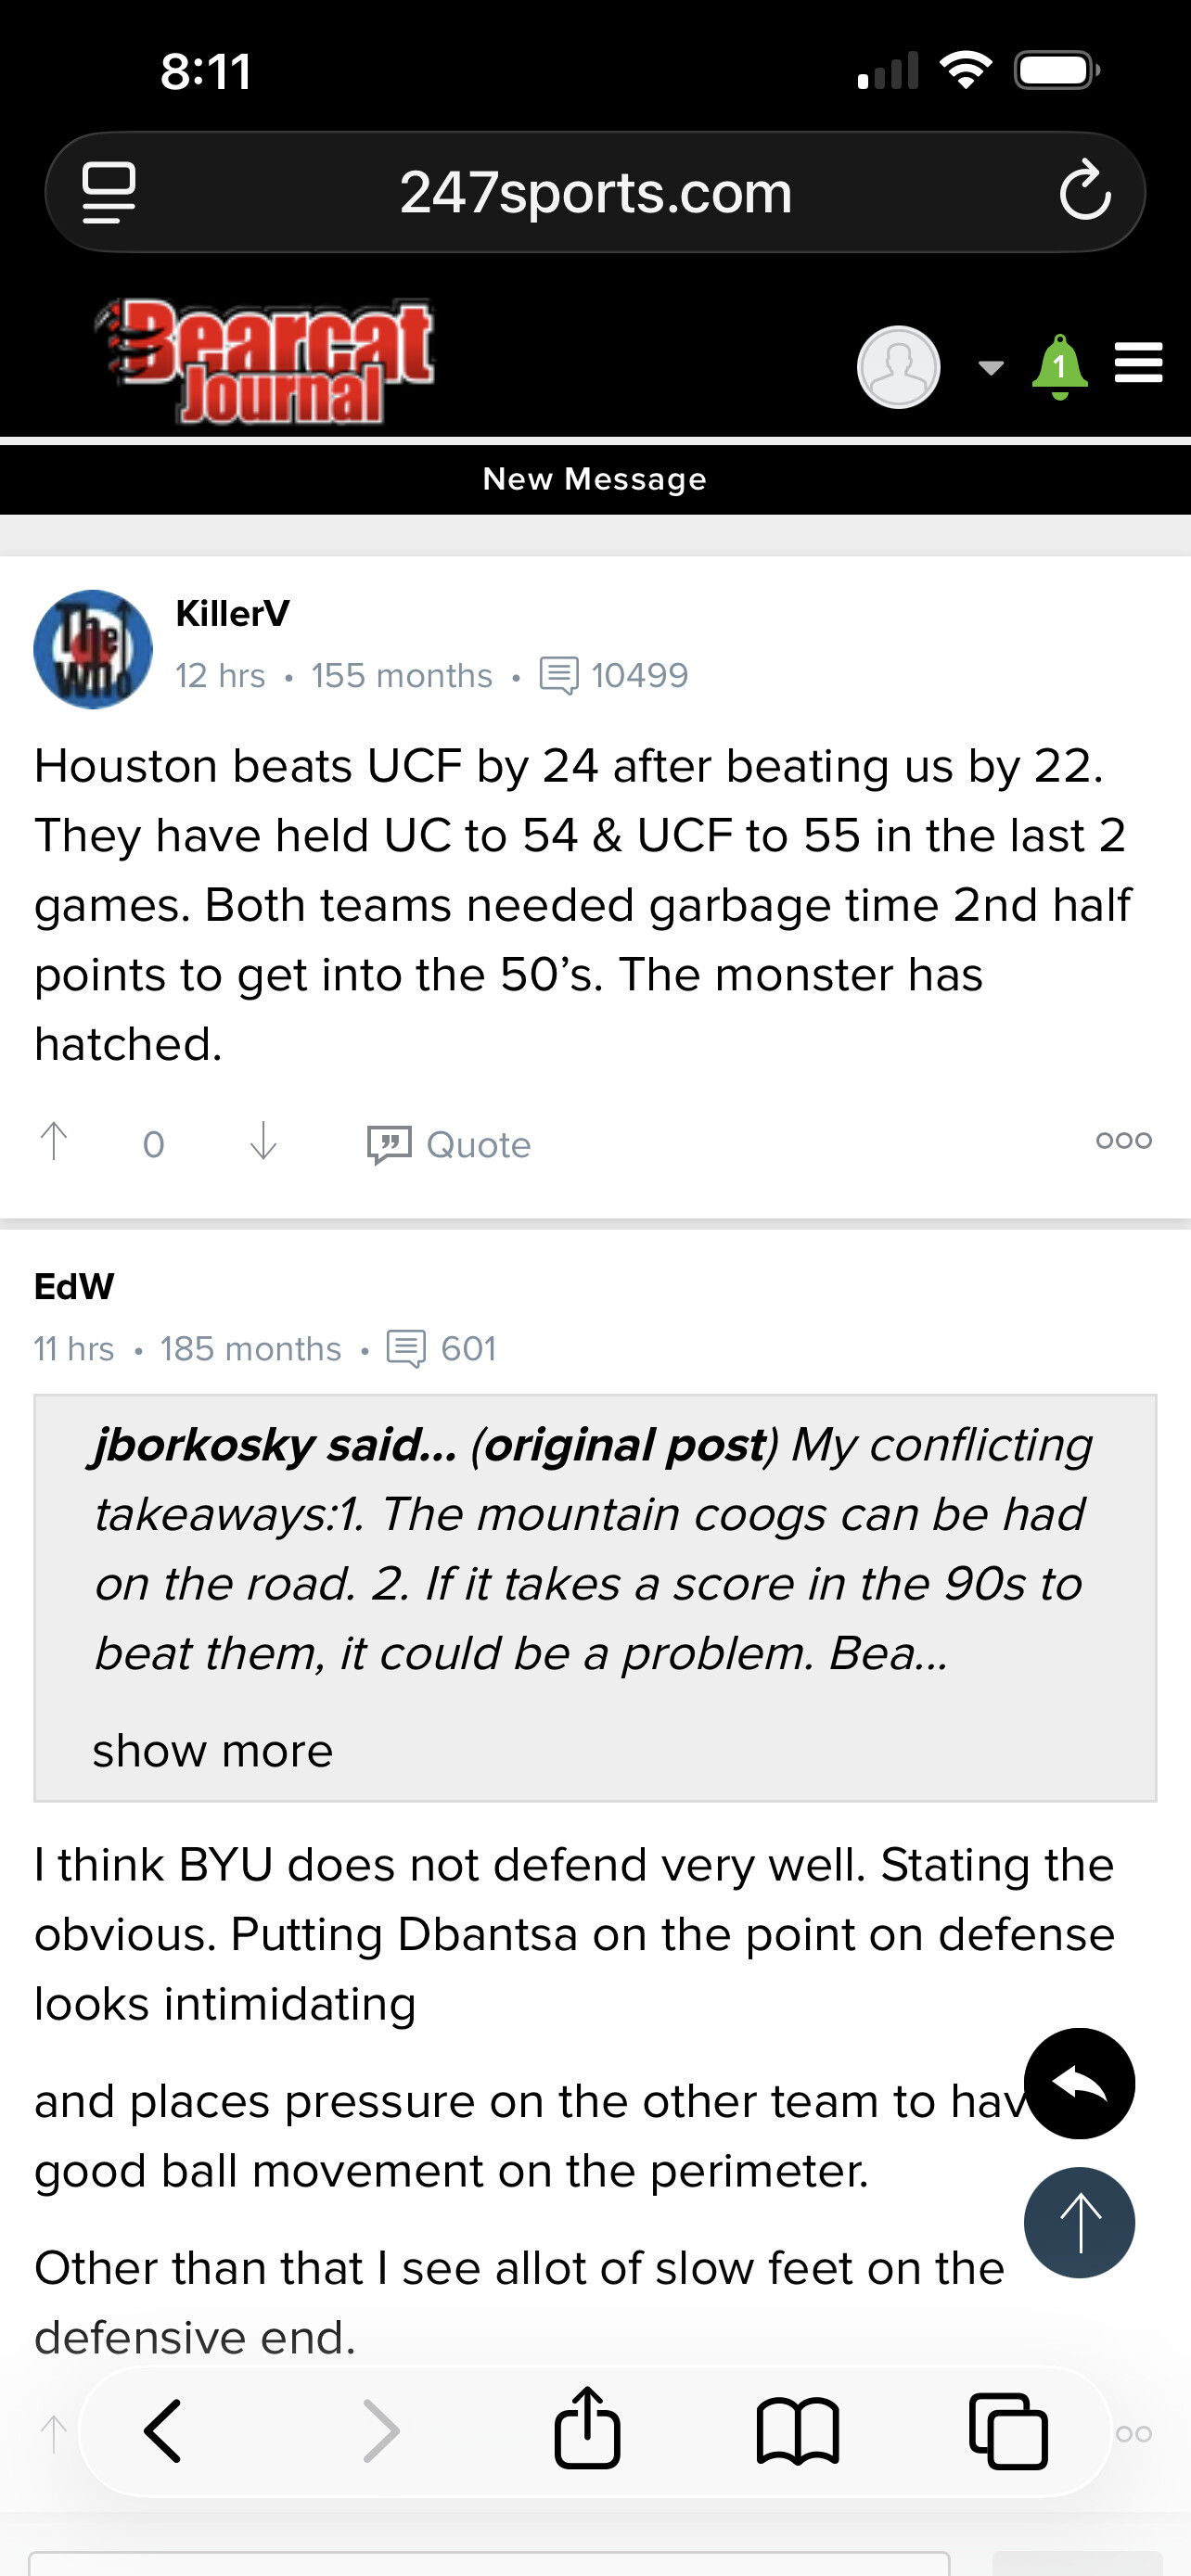
Task: Upvote KillerV's post
Action: 54,1141
